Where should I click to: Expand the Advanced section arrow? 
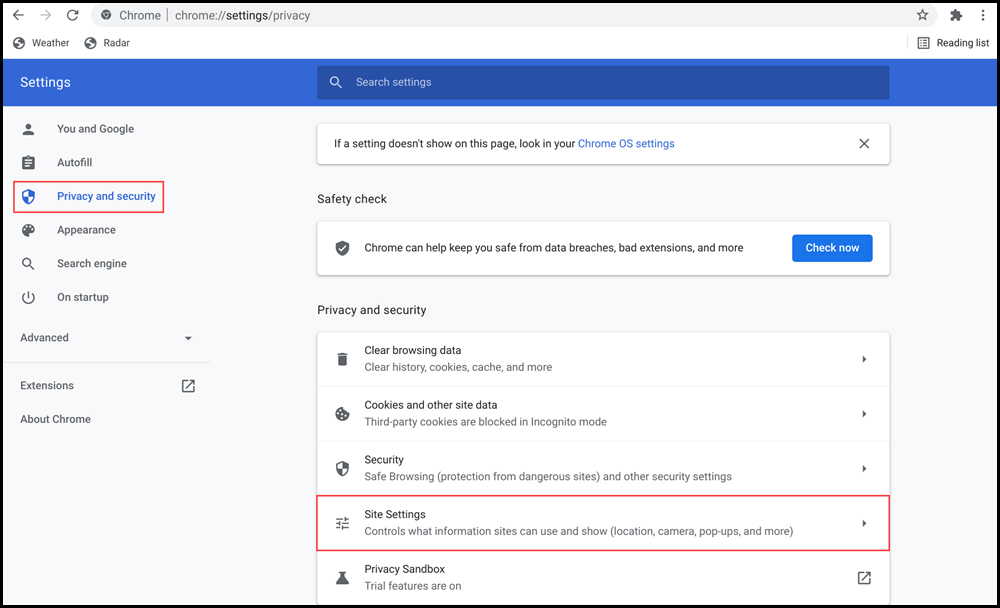click(188, 338)
